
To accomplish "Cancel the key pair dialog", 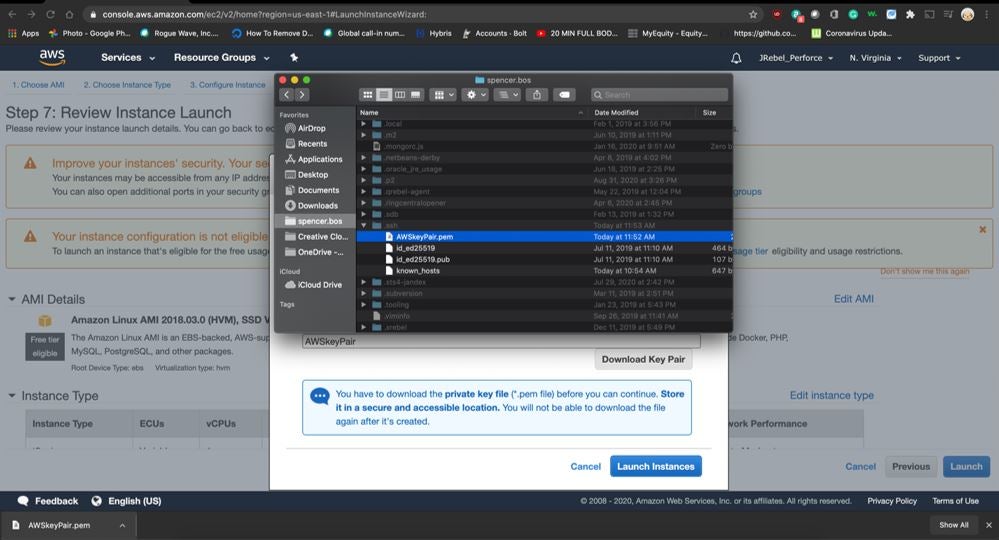I will pos(586,466).
